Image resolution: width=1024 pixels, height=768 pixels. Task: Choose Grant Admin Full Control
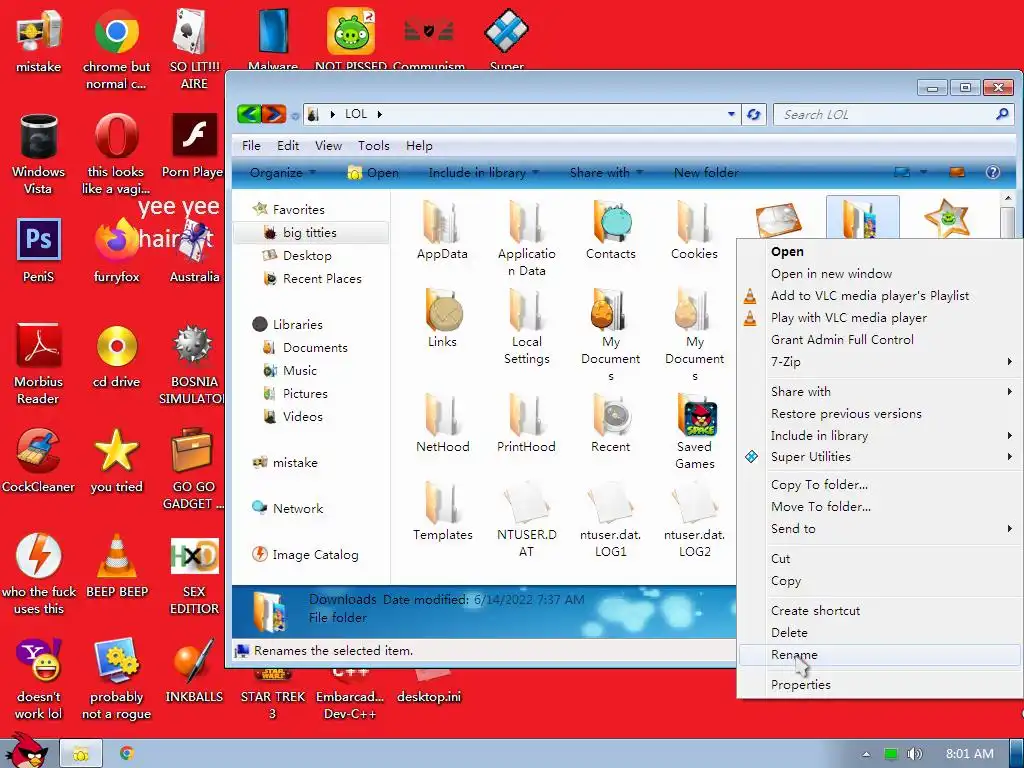click(x=881, y=339)
